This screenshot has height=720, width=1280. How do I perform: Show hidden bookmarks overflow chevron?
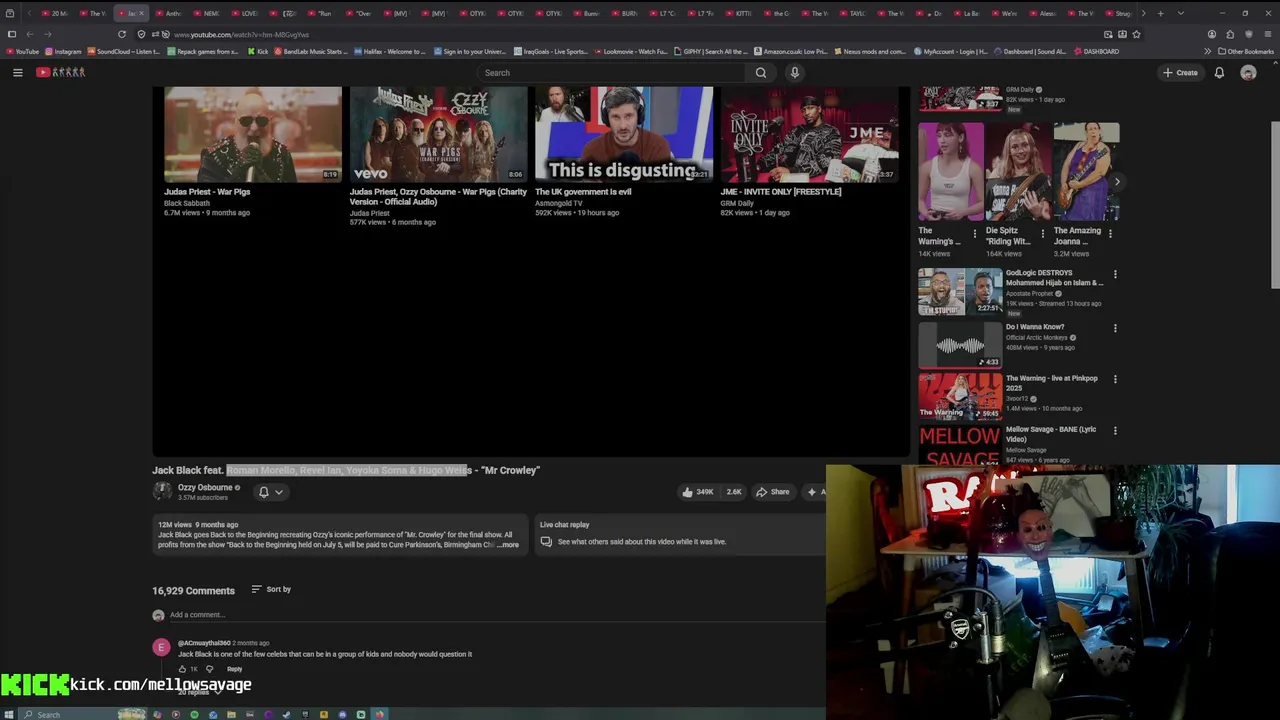click(x=1207, y=51)
